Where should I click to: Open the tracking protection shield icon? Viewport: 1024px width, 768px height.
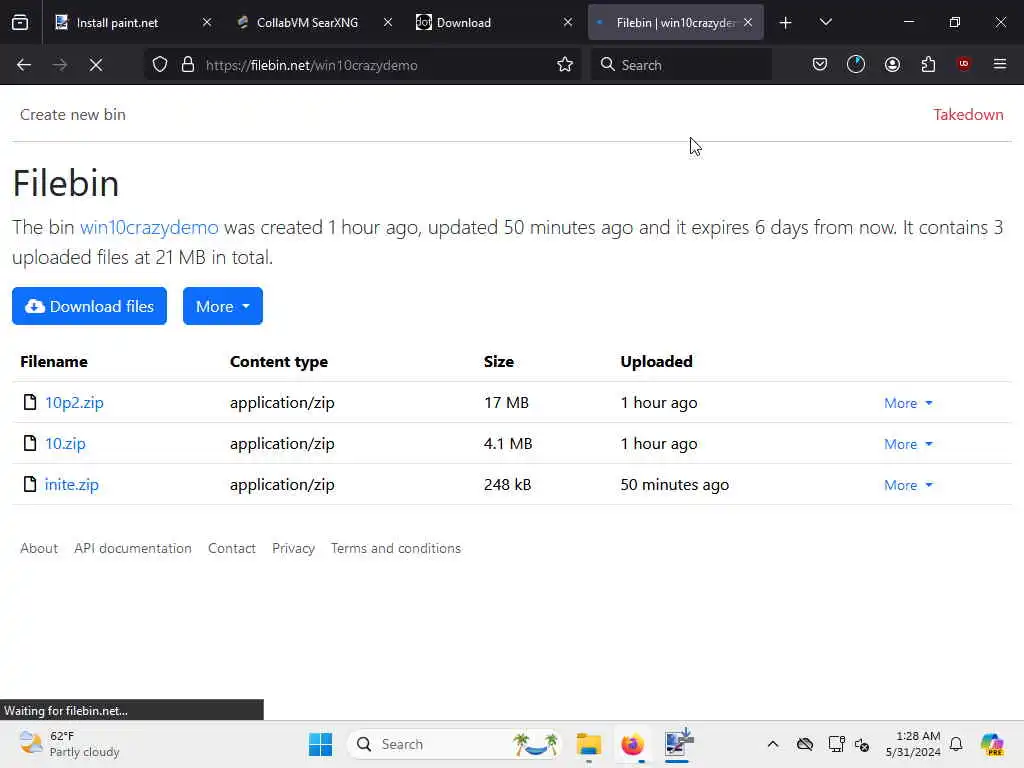160,65
